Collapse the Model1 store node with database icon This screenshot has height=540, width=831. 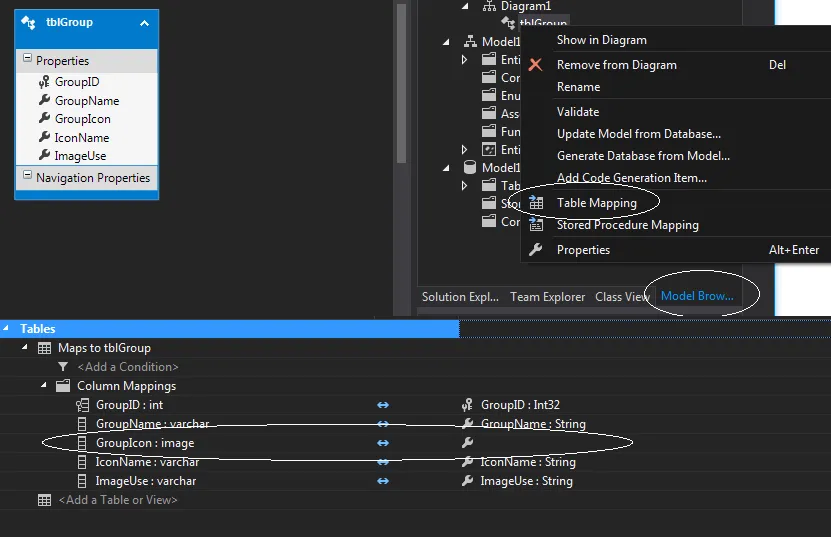[446, 168]
